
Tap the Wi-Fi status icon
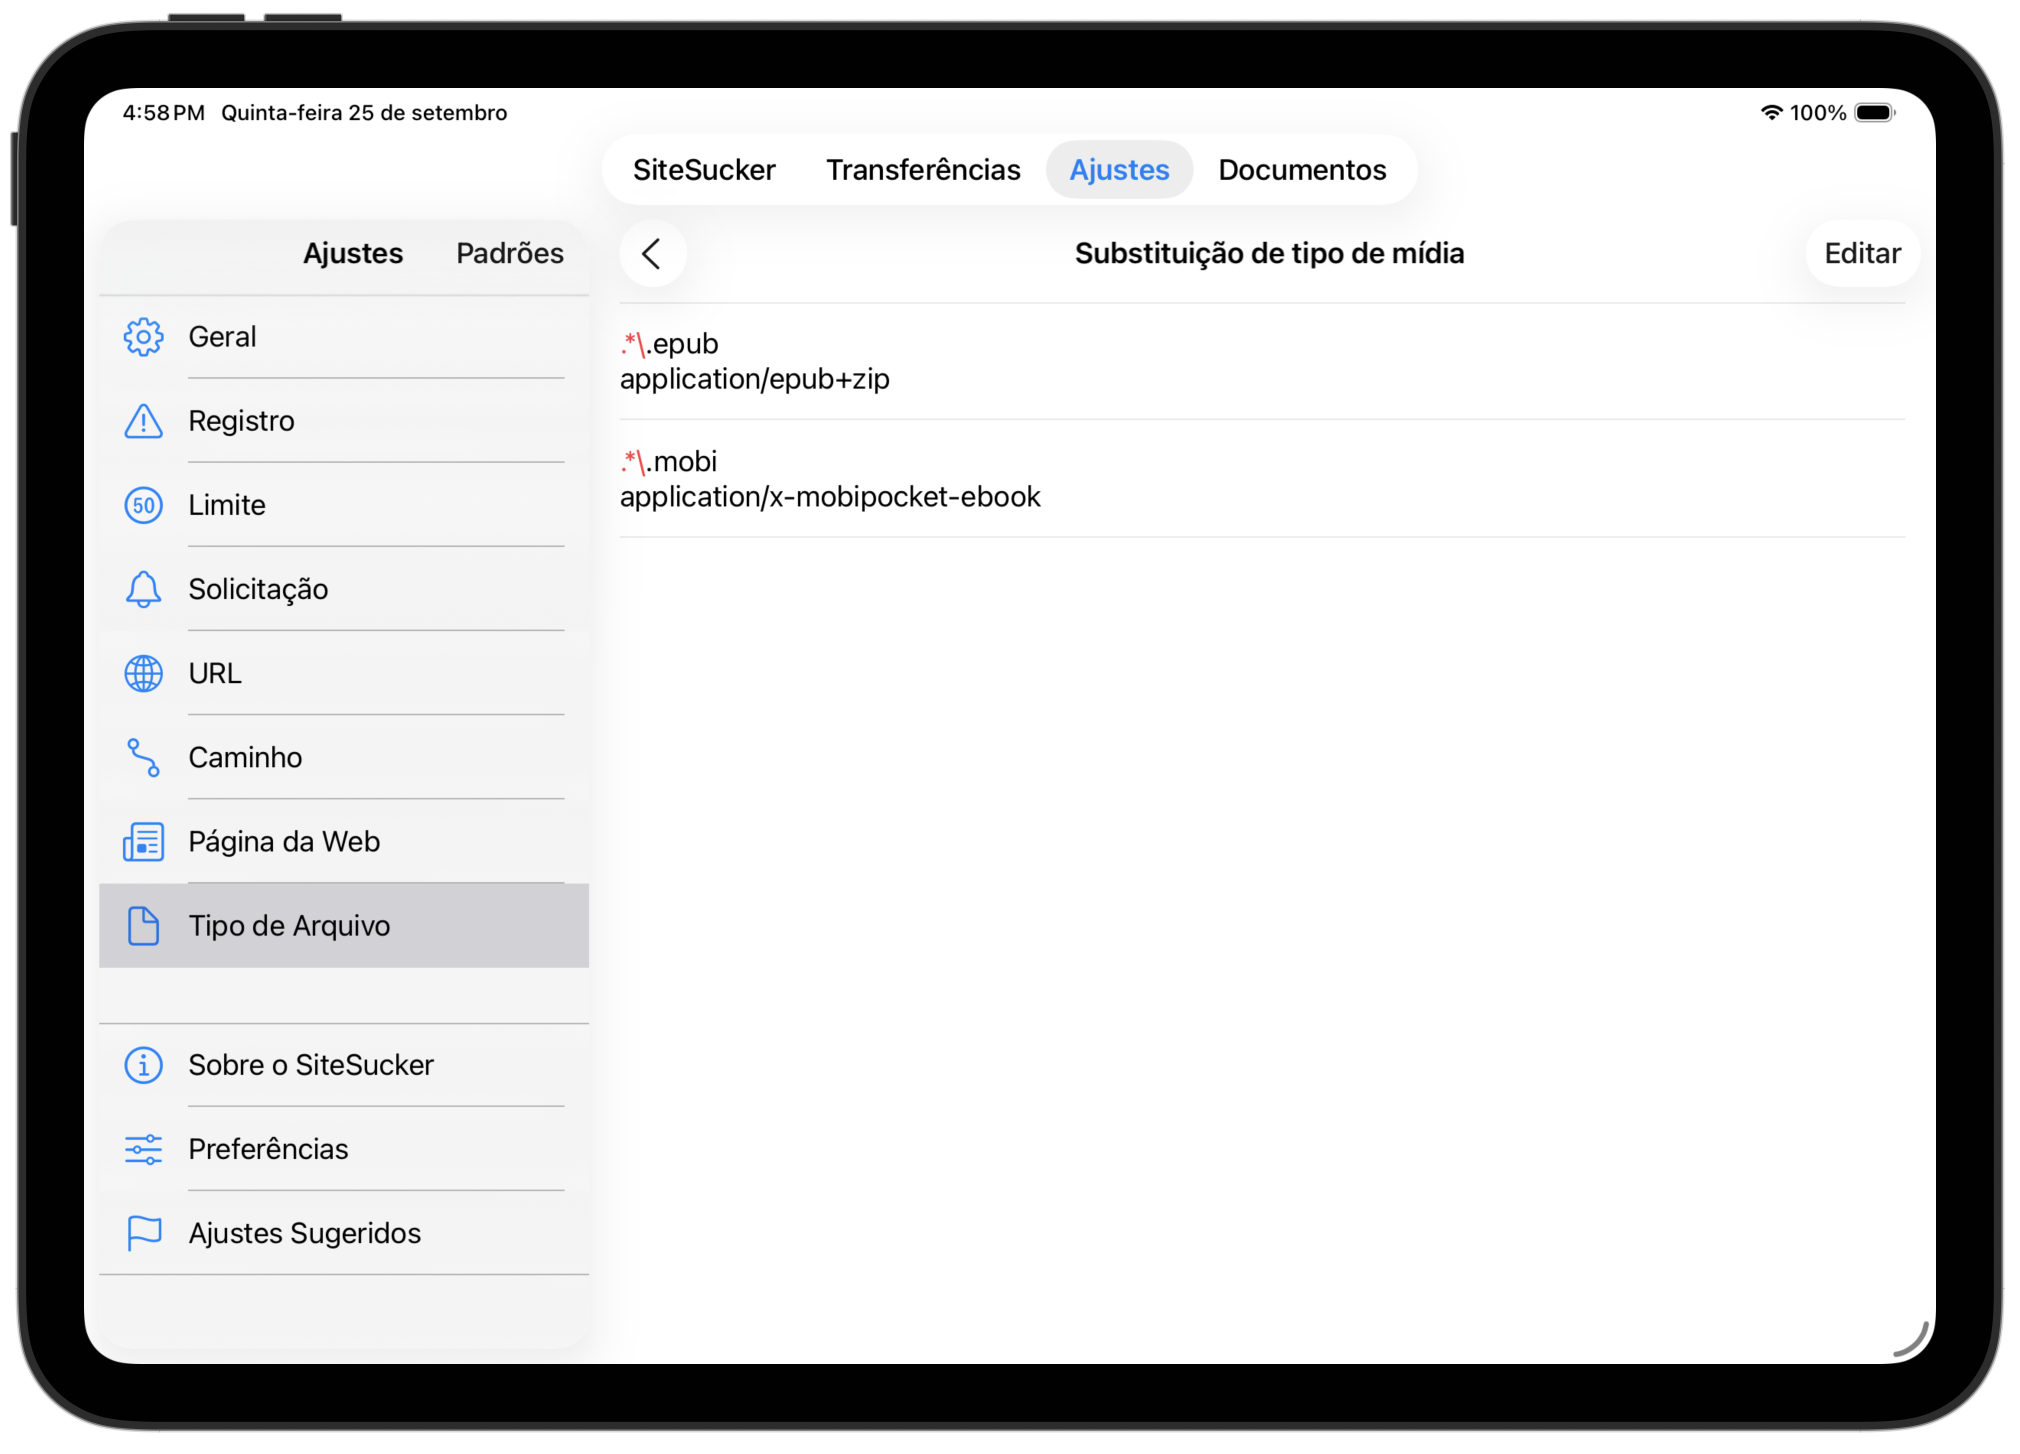click(x=1770, y=113)
